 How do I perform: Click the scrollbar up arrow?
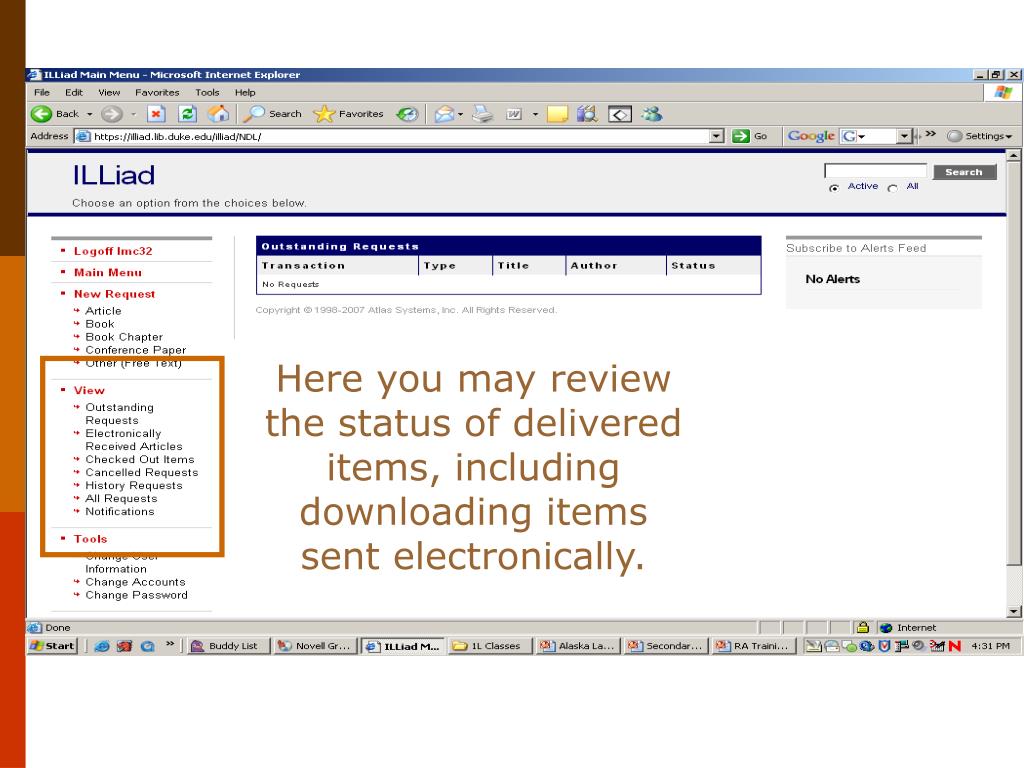(x=1014, y=155)
